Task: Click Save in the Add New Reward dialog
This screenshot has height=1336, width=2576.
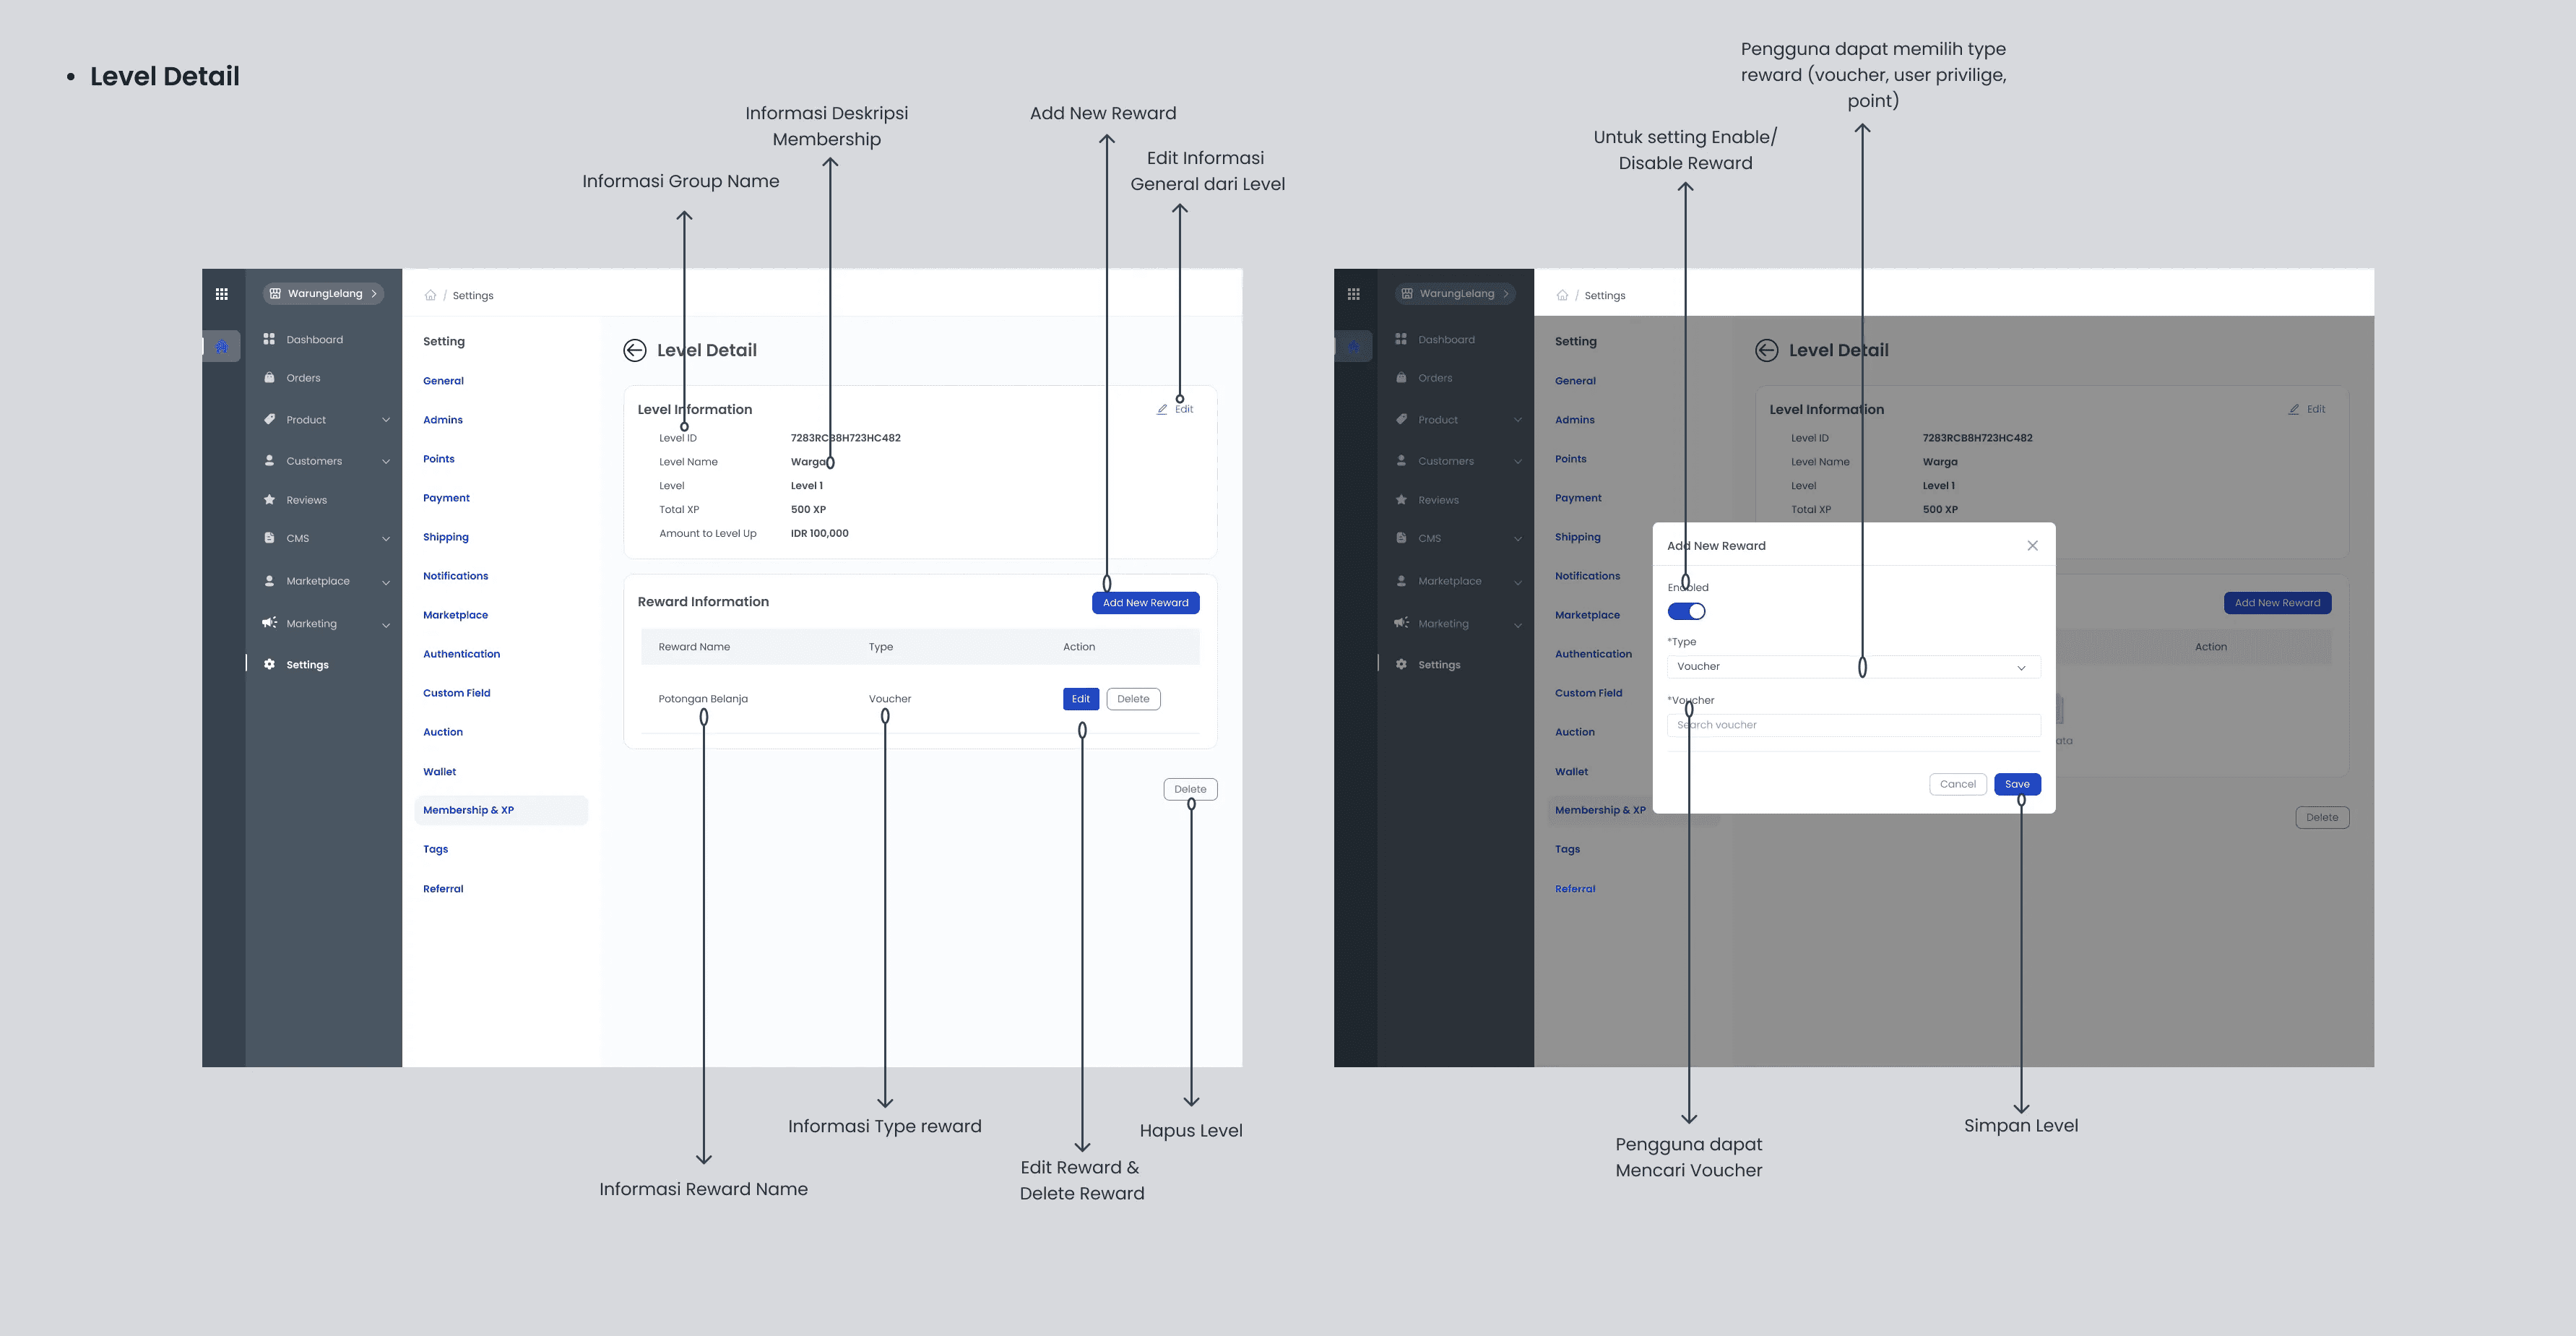Action: pos(2017,784)
